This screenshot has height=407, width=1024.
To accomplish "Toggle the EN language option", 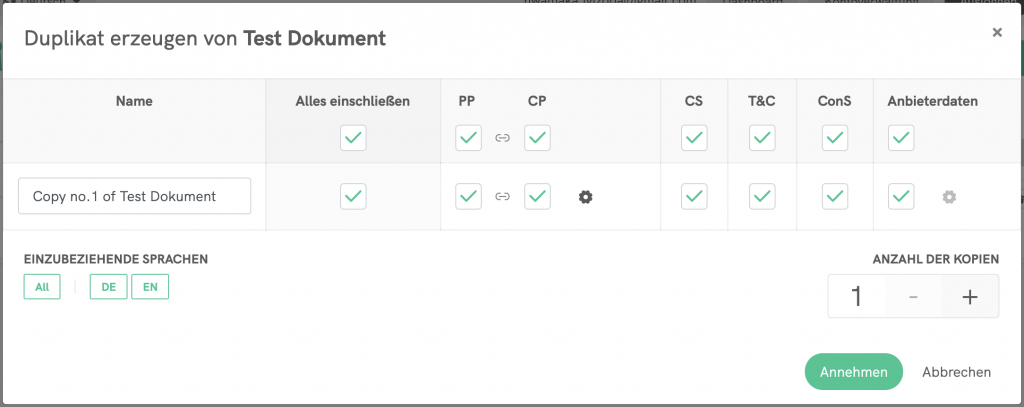I will (x=150, y=287).
